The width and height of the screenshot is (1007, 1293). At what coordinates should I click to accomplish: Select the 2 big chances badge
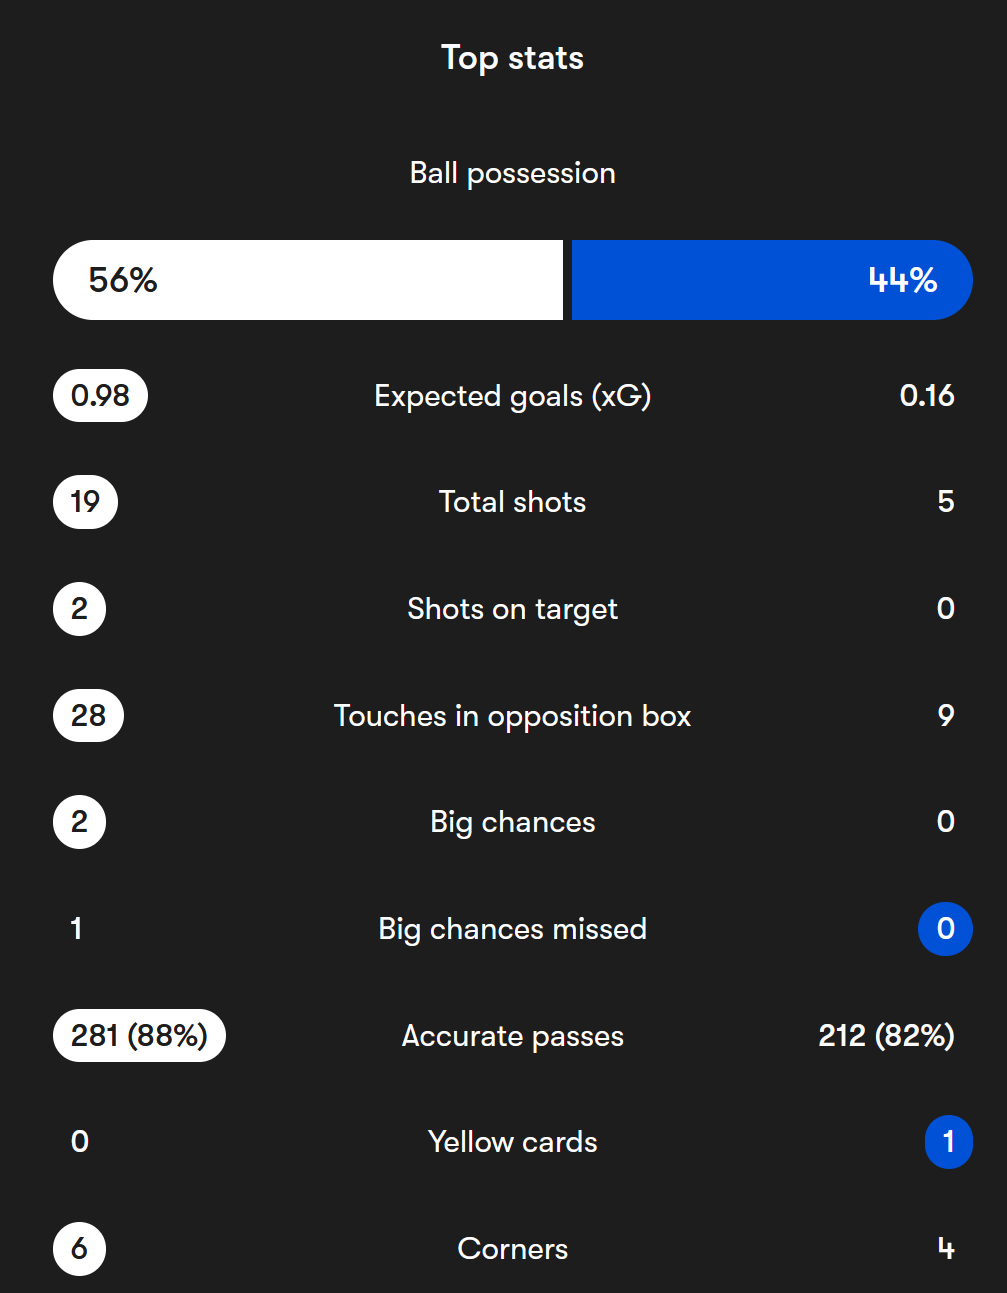(79, 822)
